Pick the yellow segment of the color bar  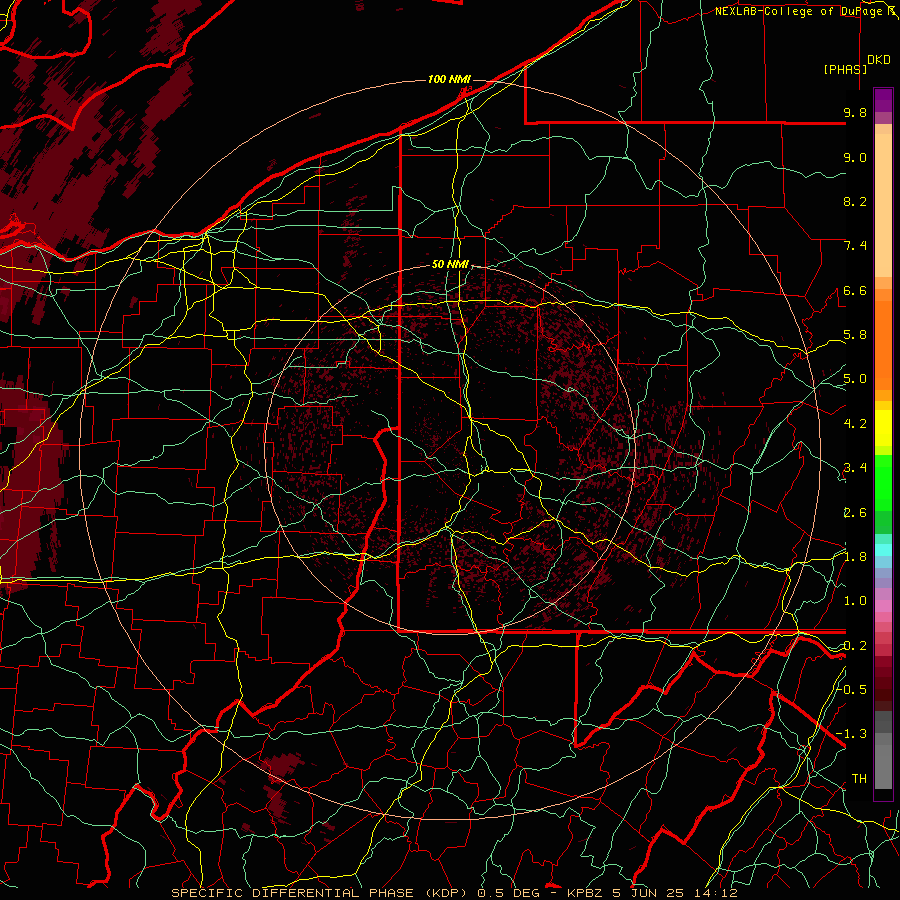(x=883, y=428)
